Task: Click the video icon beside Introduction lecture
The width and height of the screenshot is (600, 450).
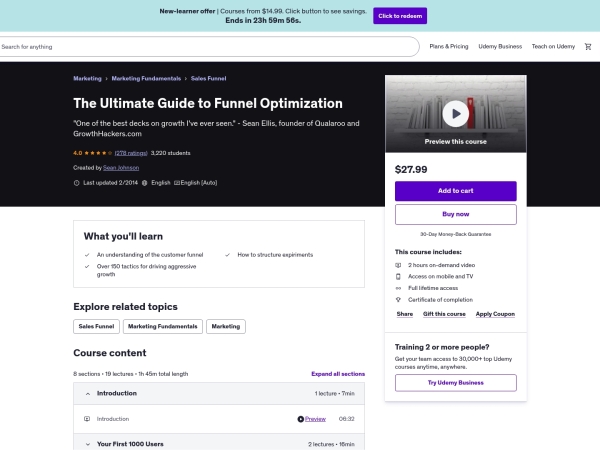Action: pyautogui.click(x=87, y=419)
